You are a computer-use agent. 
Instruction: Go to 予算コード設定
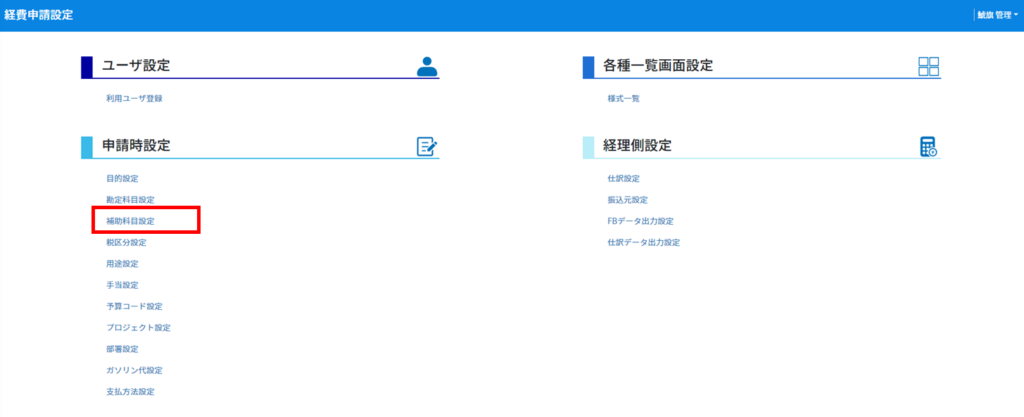click(x=134, y=306)
